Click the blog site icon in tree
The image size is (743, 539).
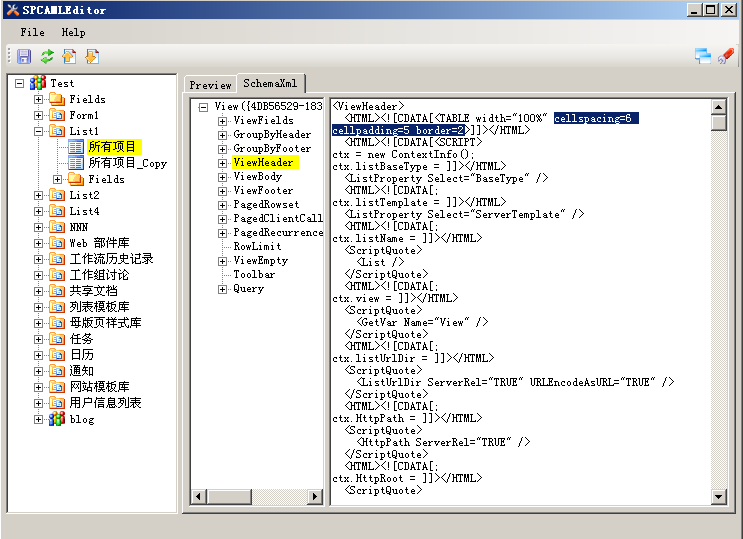[57, 419]
